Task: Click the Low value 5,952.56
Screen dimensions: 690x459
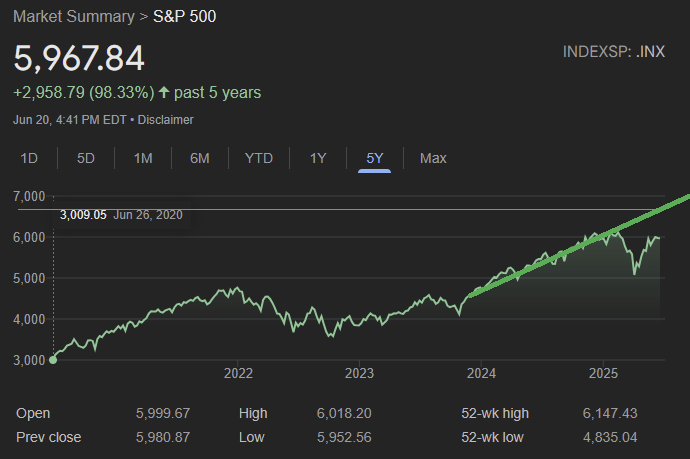Action: [x=344, y=437]
